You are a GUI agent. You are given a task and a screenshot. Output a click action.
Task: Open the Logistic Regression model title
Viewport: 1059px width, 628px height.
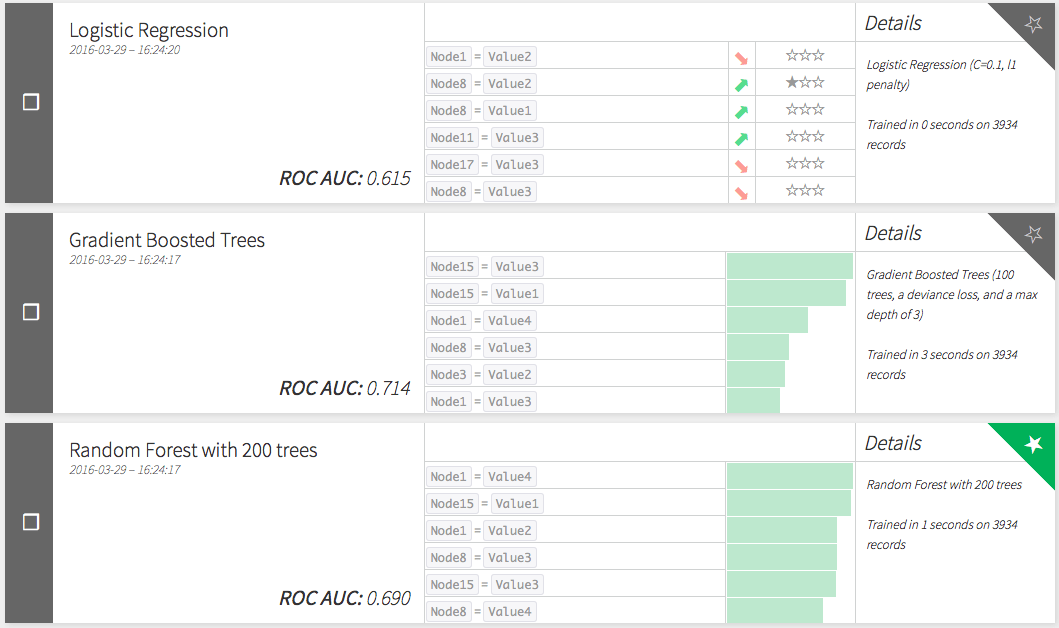click(149, 30)
